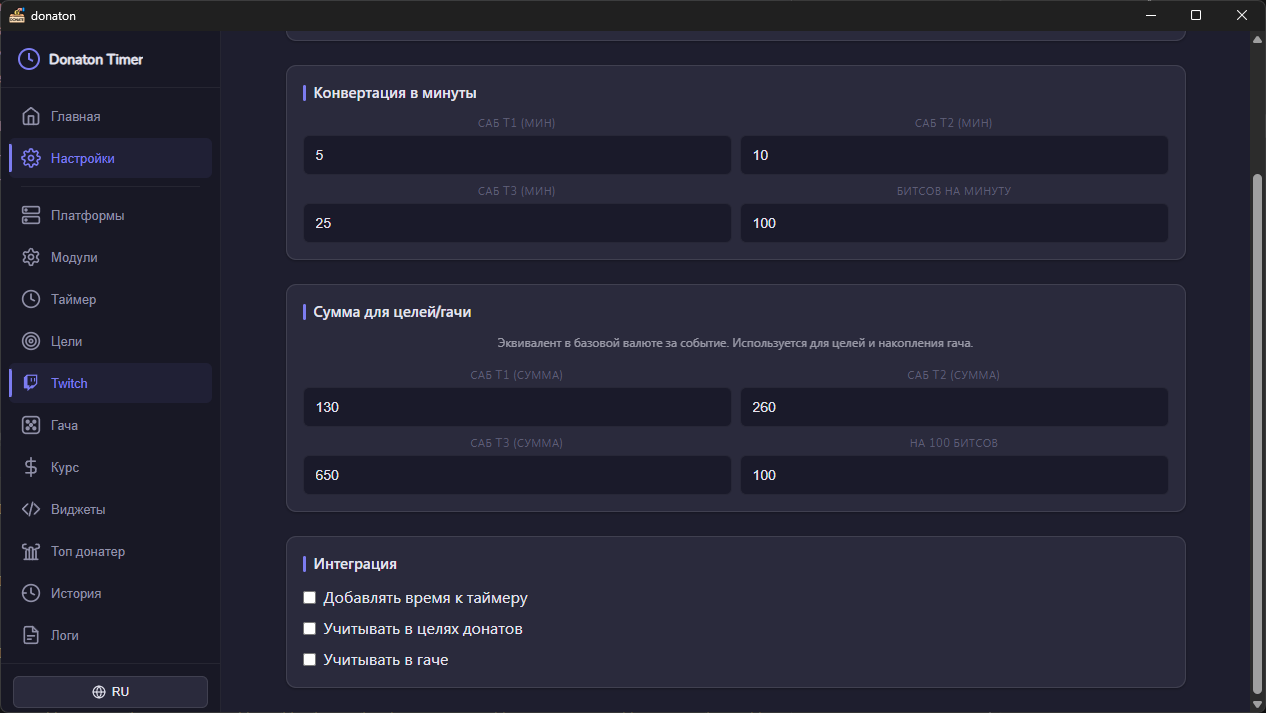Screen dimensions: 1266x713
Task: Click the pillar icon beside Топ донатер
Action: [x=31, y=551]
